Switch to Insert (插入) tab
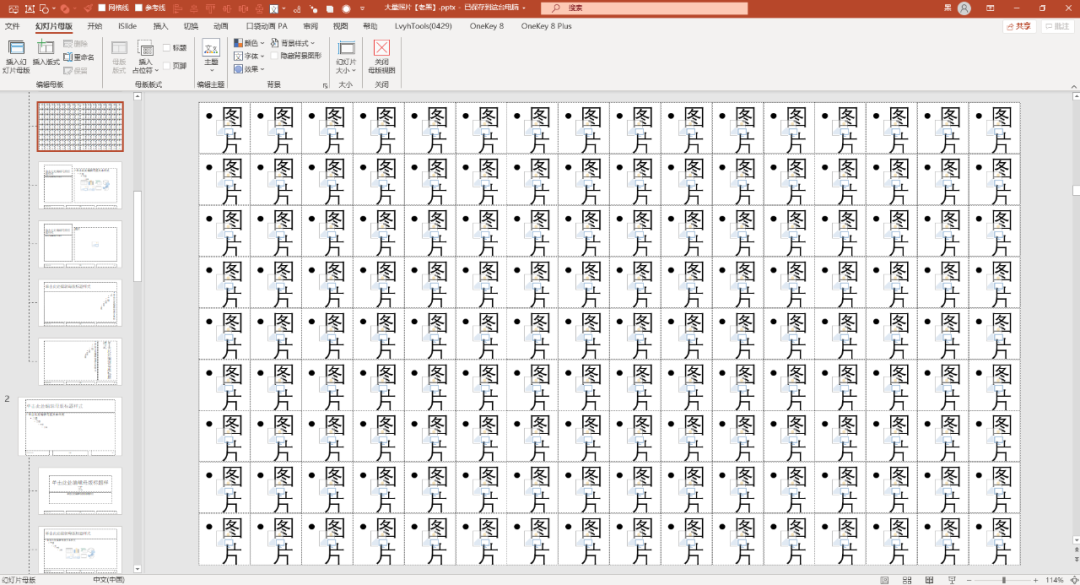 (x=160, y=26)
